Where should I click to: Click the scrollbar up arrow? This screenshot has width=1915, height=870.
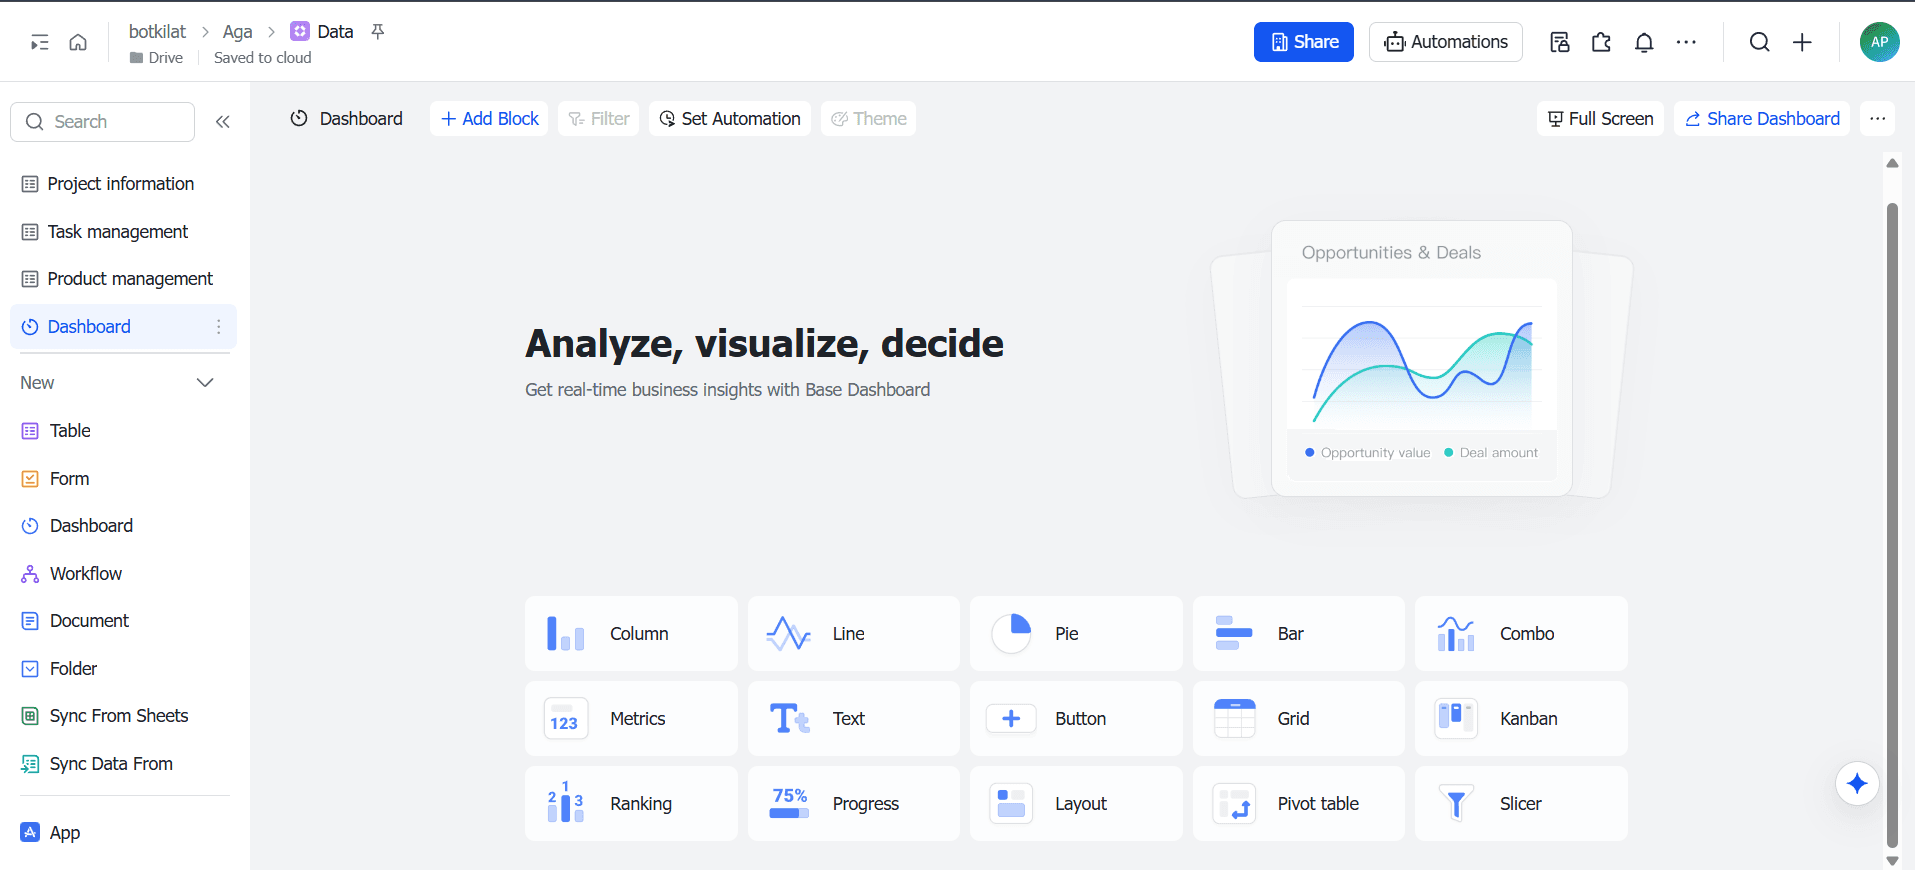1892,163
